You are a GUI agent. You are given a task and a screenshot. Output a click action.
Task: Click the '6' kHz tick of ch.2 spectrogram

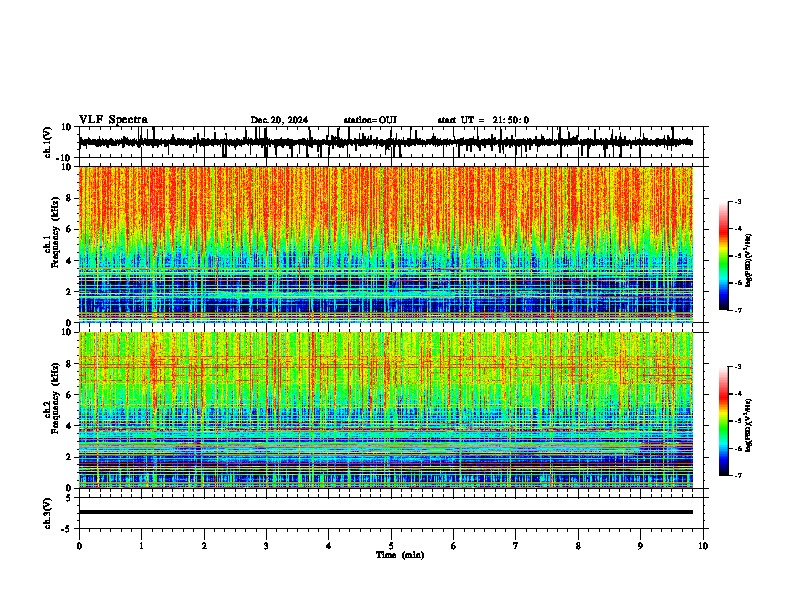pos(69,395)
